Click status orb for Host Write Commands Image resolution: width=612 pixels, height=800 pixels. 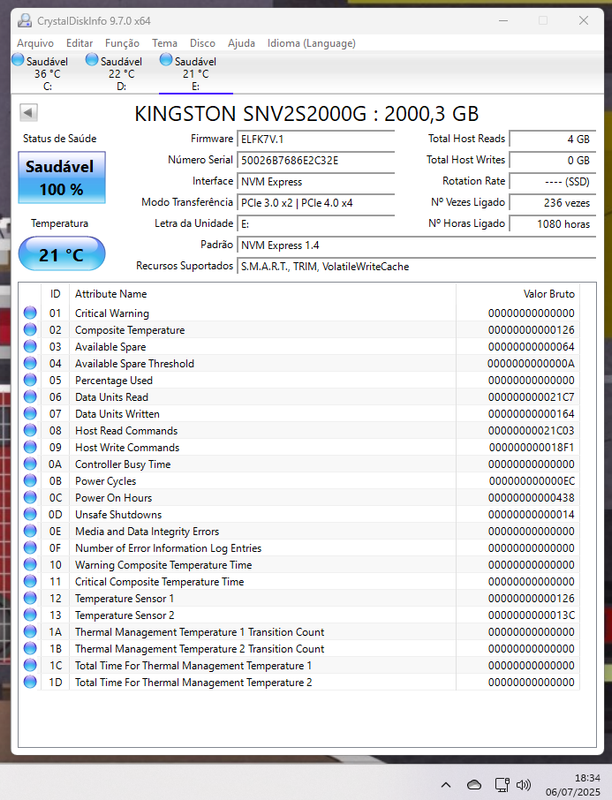[30, 447]
